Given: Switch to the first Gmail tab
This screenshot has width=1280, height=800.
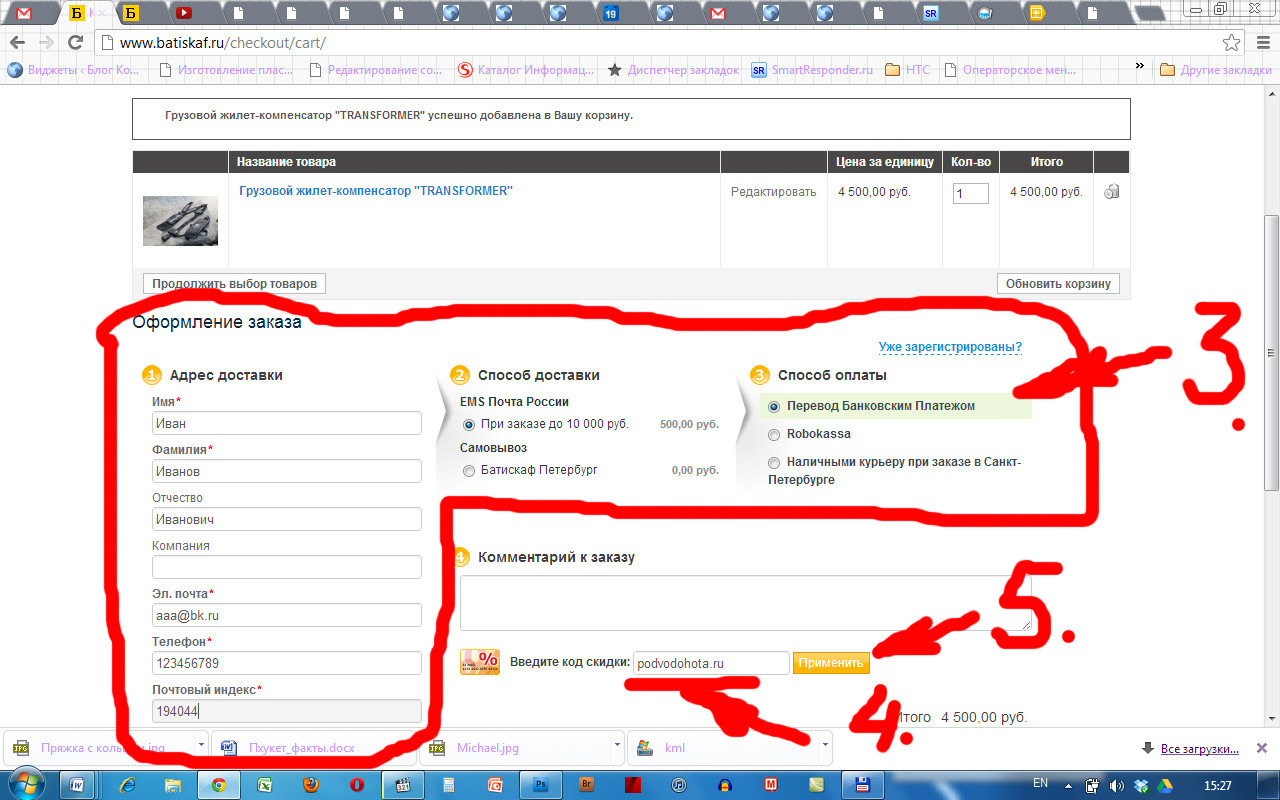Looking at the screenshot, I should point(24,13).
